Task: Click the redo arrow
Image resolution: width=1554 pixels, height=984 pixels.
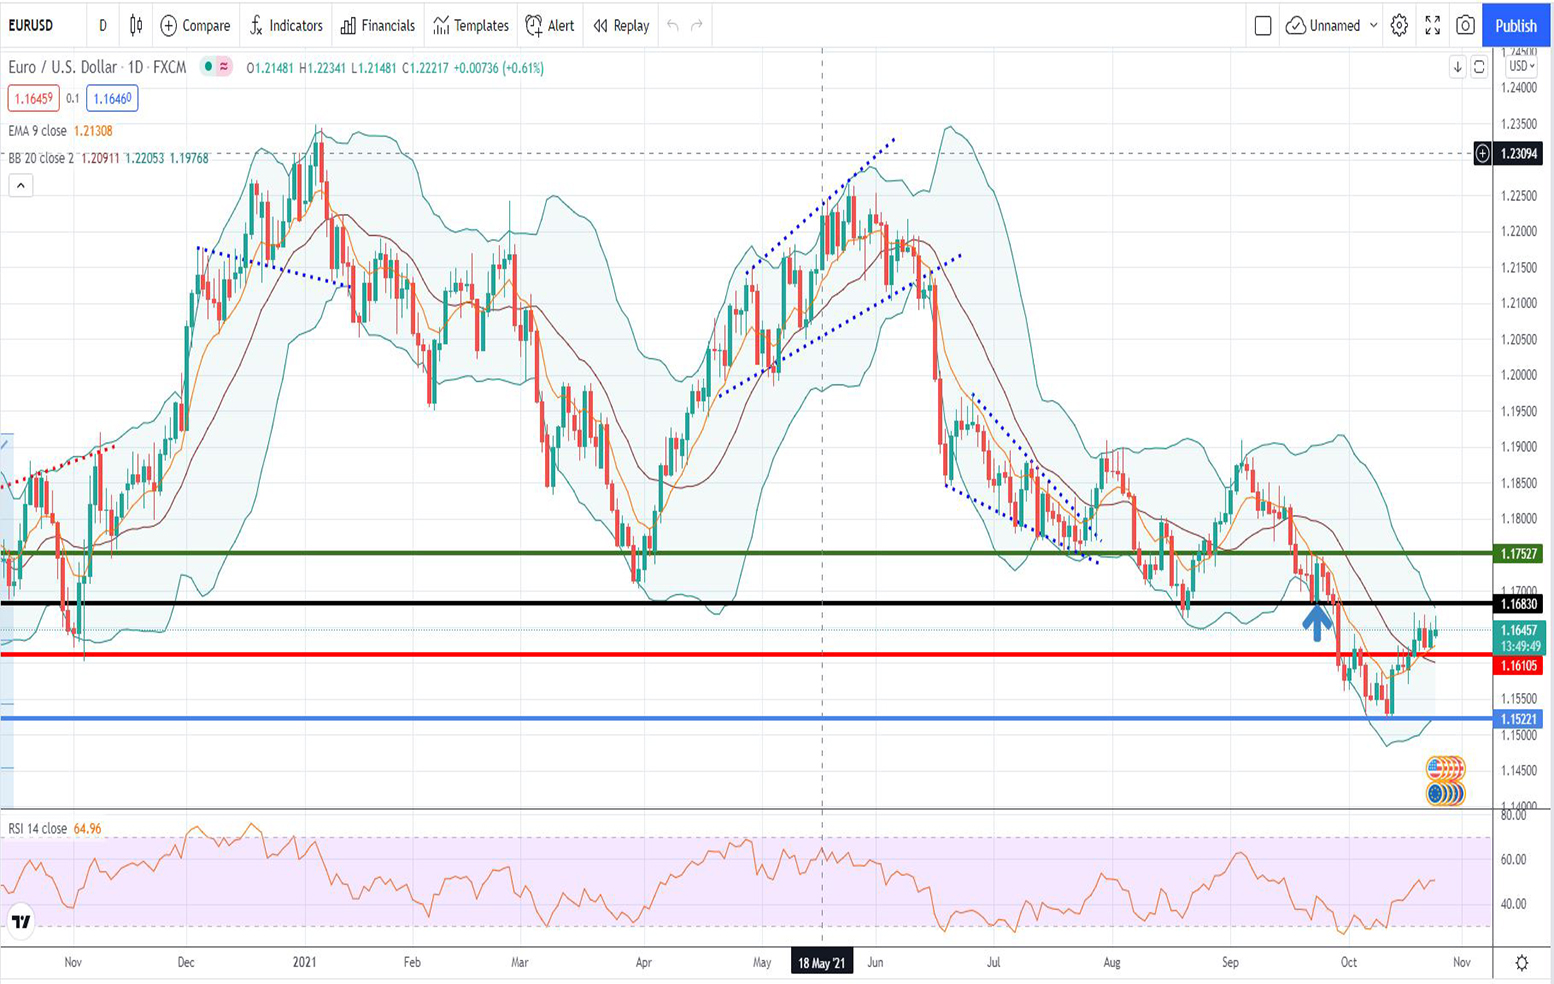Action: click(x=697, y=26)
